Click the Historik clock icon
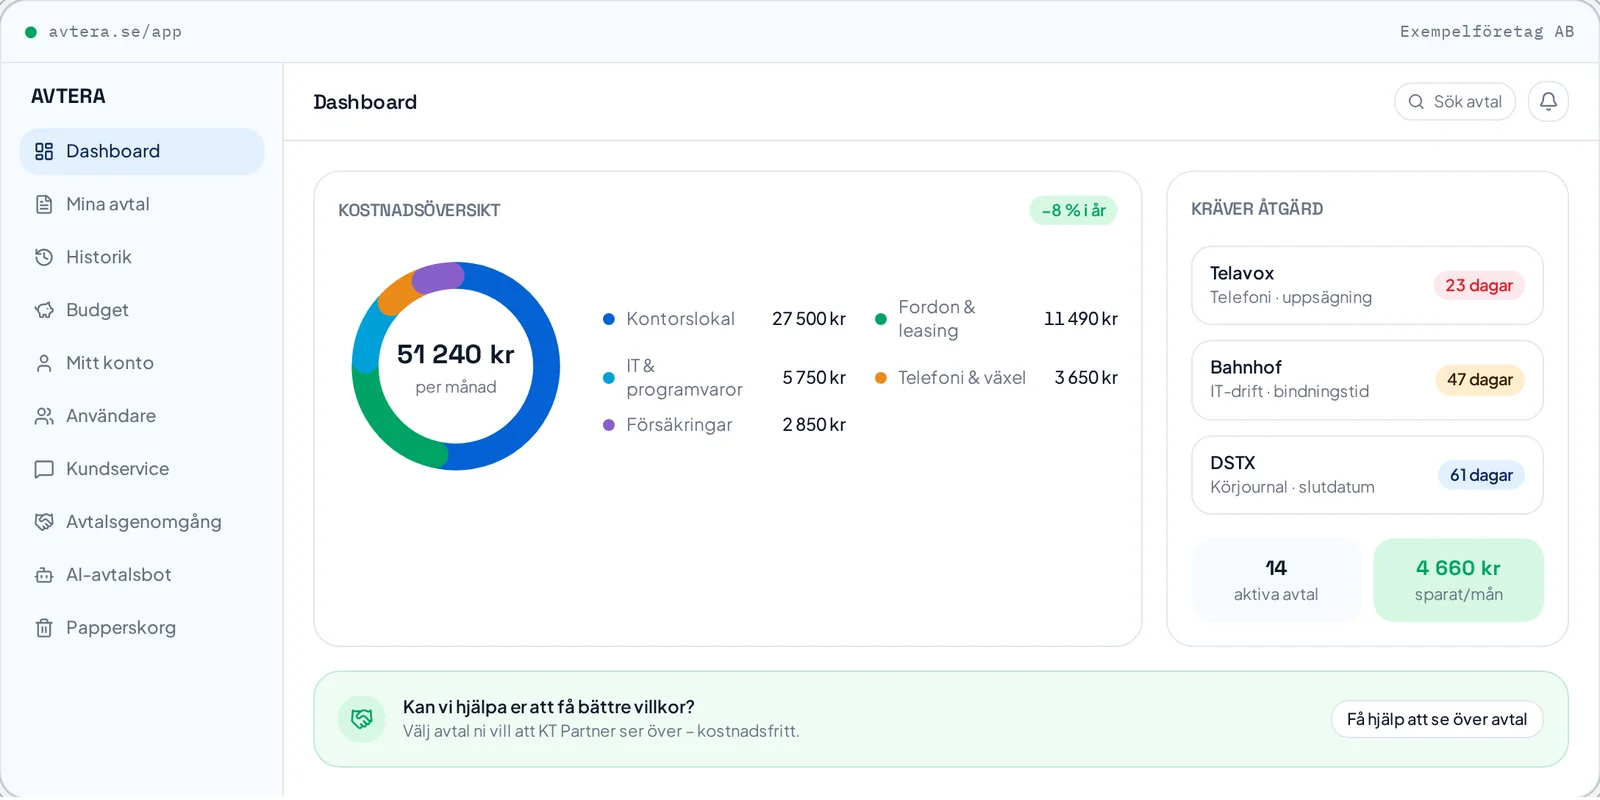1600x800 pixels. coord(44,257)
